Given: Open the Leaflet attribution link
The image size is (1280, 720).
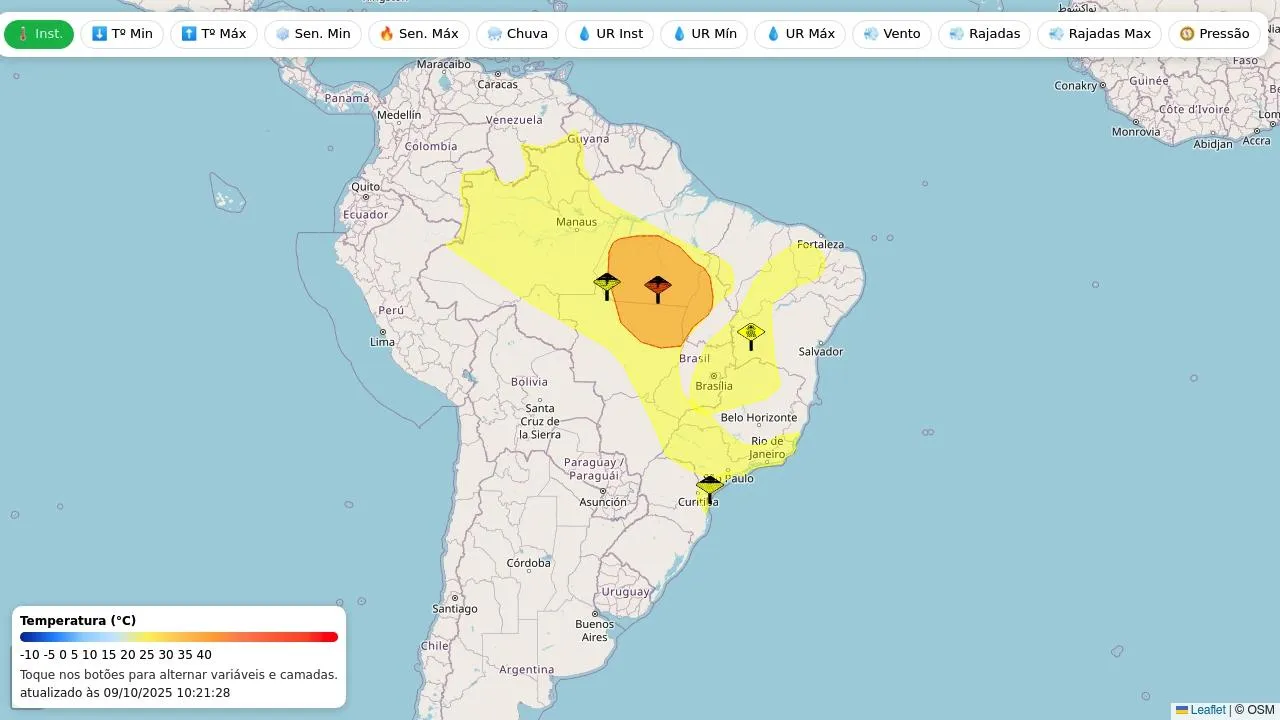Looking at the screenshot, I should [x=1207, y=710].
